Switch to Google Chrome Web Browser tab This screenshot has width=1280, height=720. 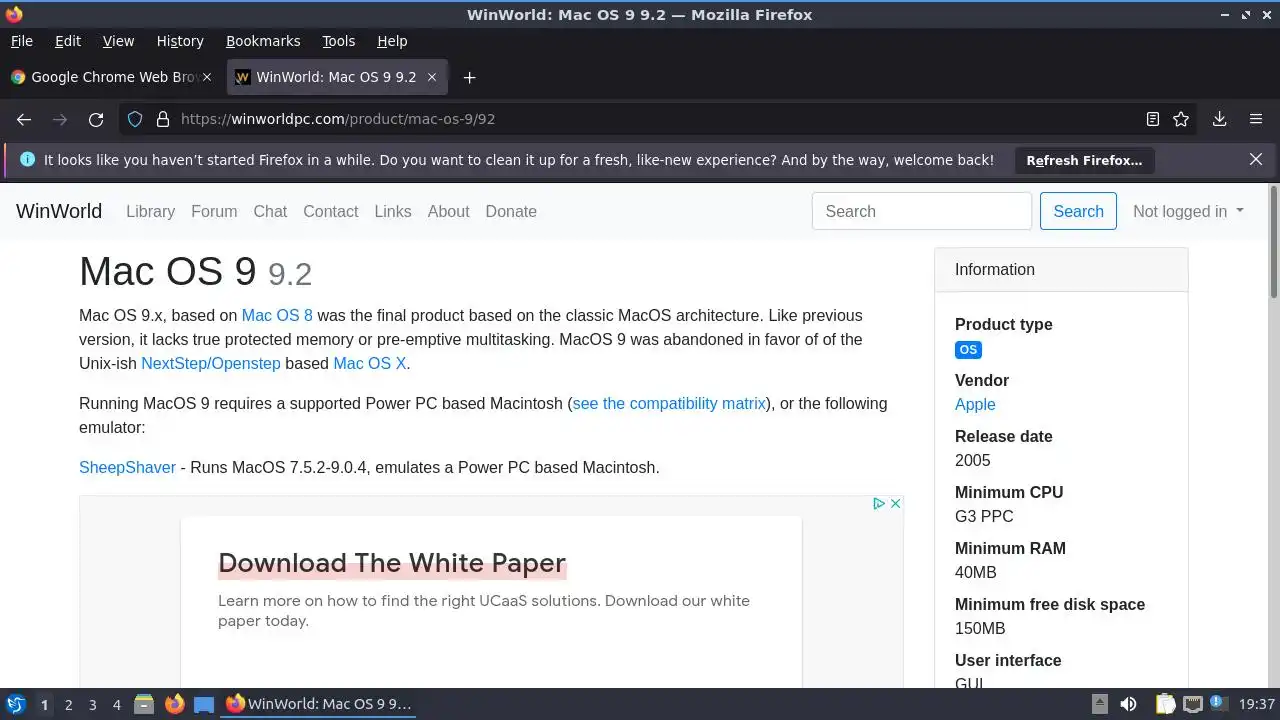coord(112,77)
